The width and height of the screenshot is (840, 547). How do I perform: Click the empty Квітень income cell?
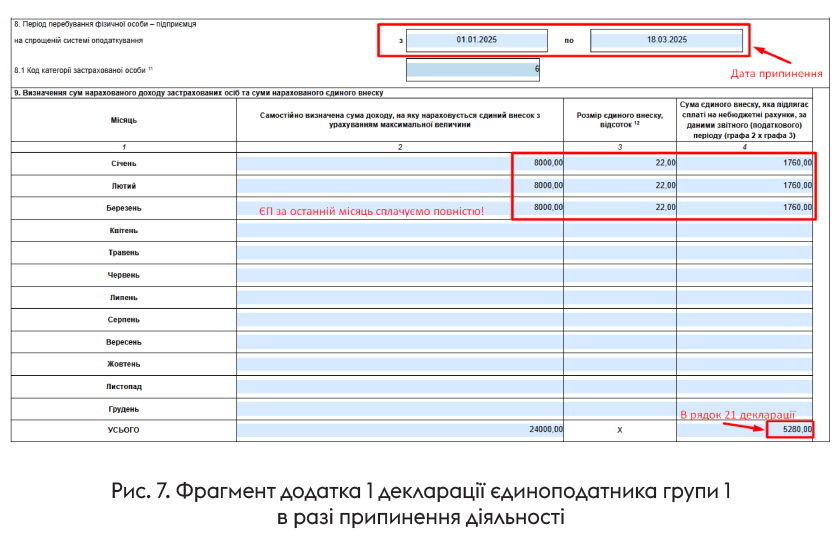[x=400, y=230]
